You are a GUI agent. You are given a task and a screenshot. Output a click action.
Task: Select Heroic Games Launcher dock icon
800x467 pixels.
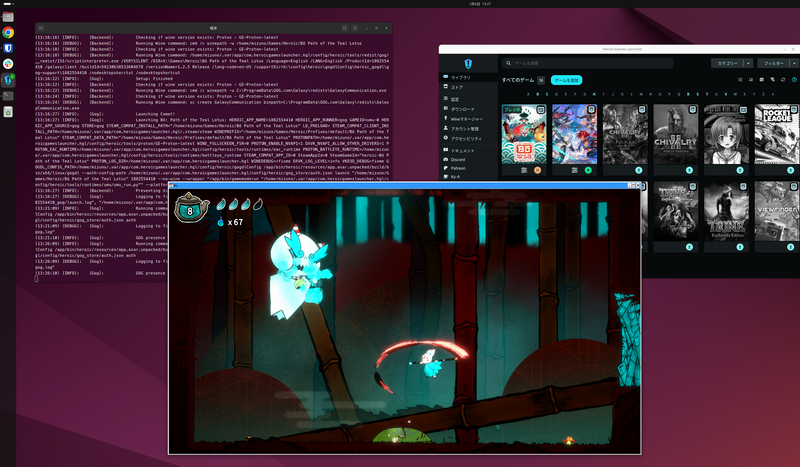[x=8, y=80]
